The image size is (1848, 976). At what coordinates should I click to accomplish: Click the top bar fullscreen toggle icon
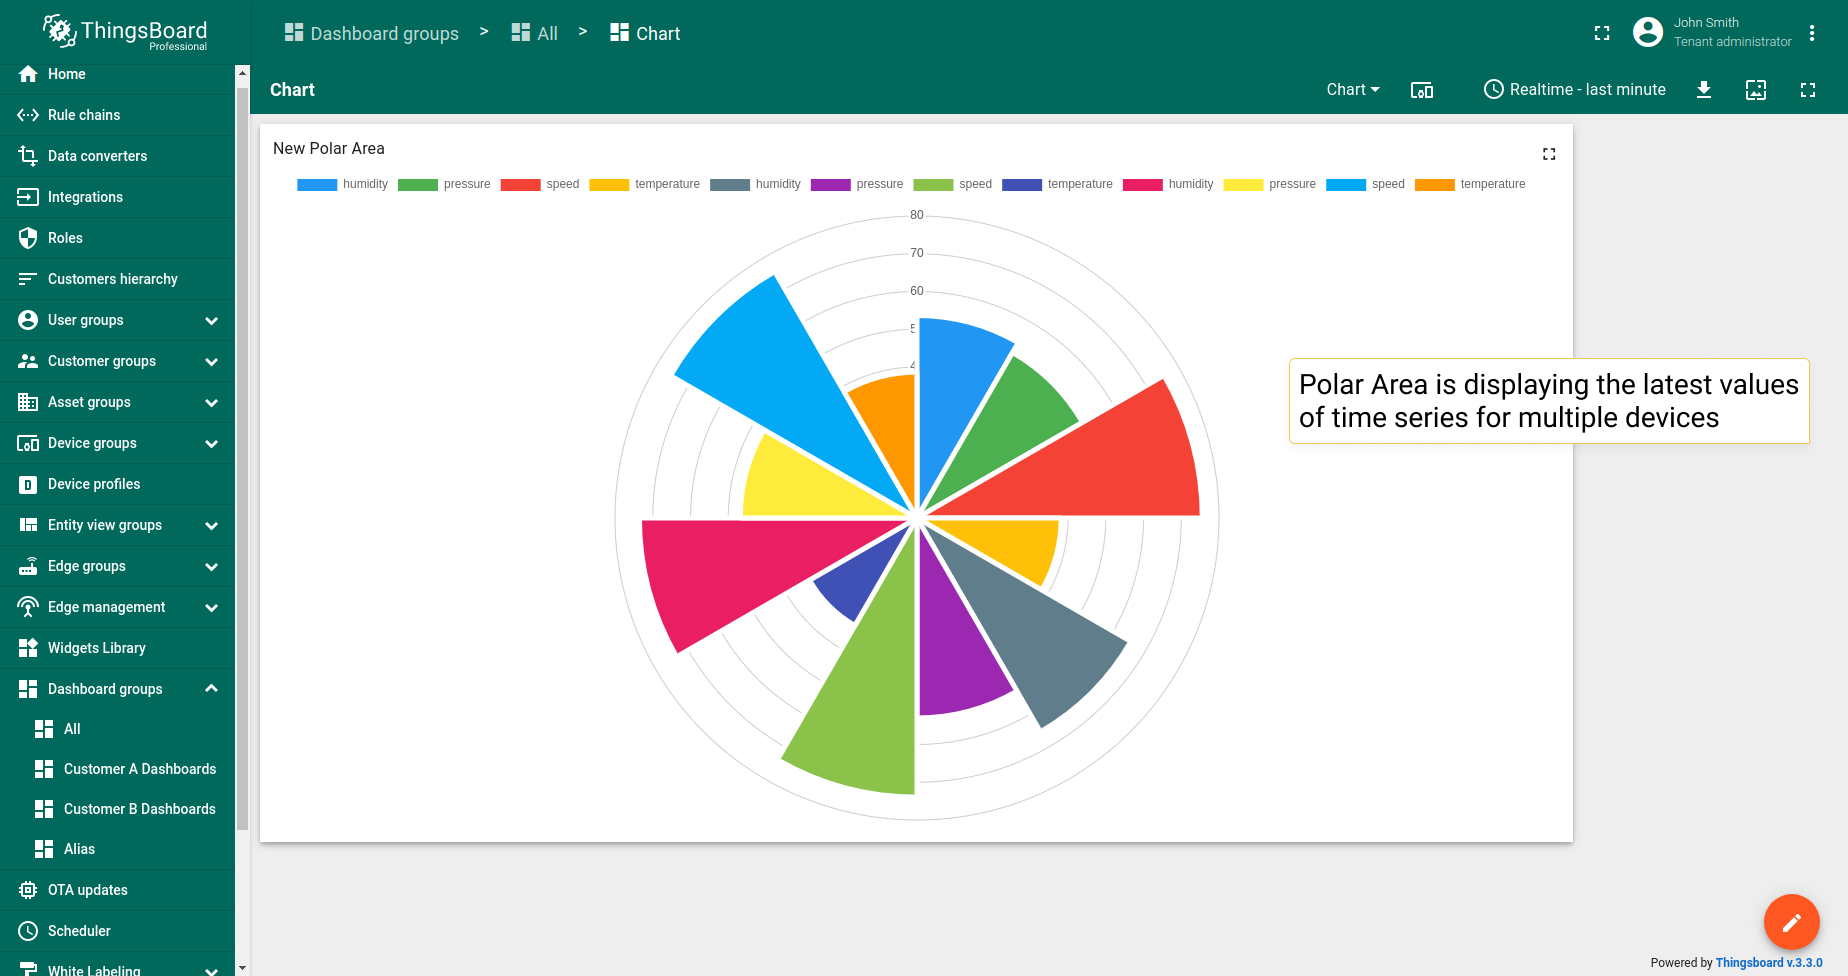[1602, 33]
